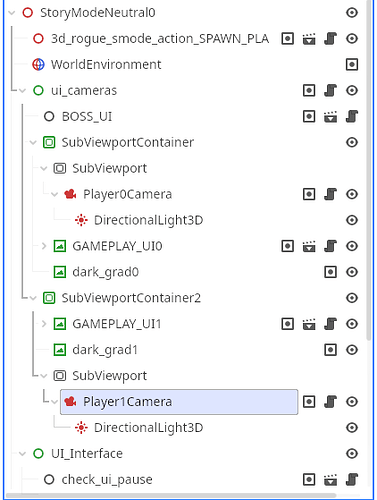This screenshot has width=377, height=500.
Task: Toggle ui_cameras visibility eye
Action: 352,90
